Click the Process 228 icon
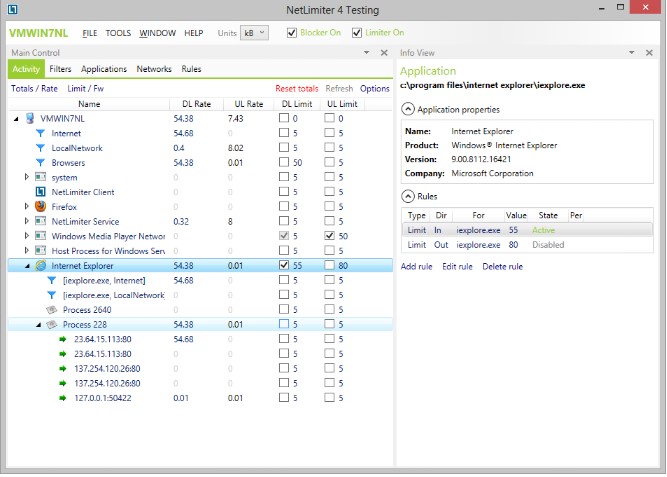667x477 pixels. [x=52, y=325]
